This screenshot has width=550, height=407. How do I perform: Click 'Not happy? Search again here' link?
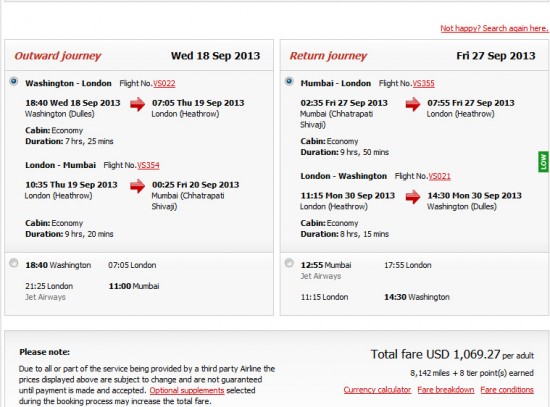[494, 28]
